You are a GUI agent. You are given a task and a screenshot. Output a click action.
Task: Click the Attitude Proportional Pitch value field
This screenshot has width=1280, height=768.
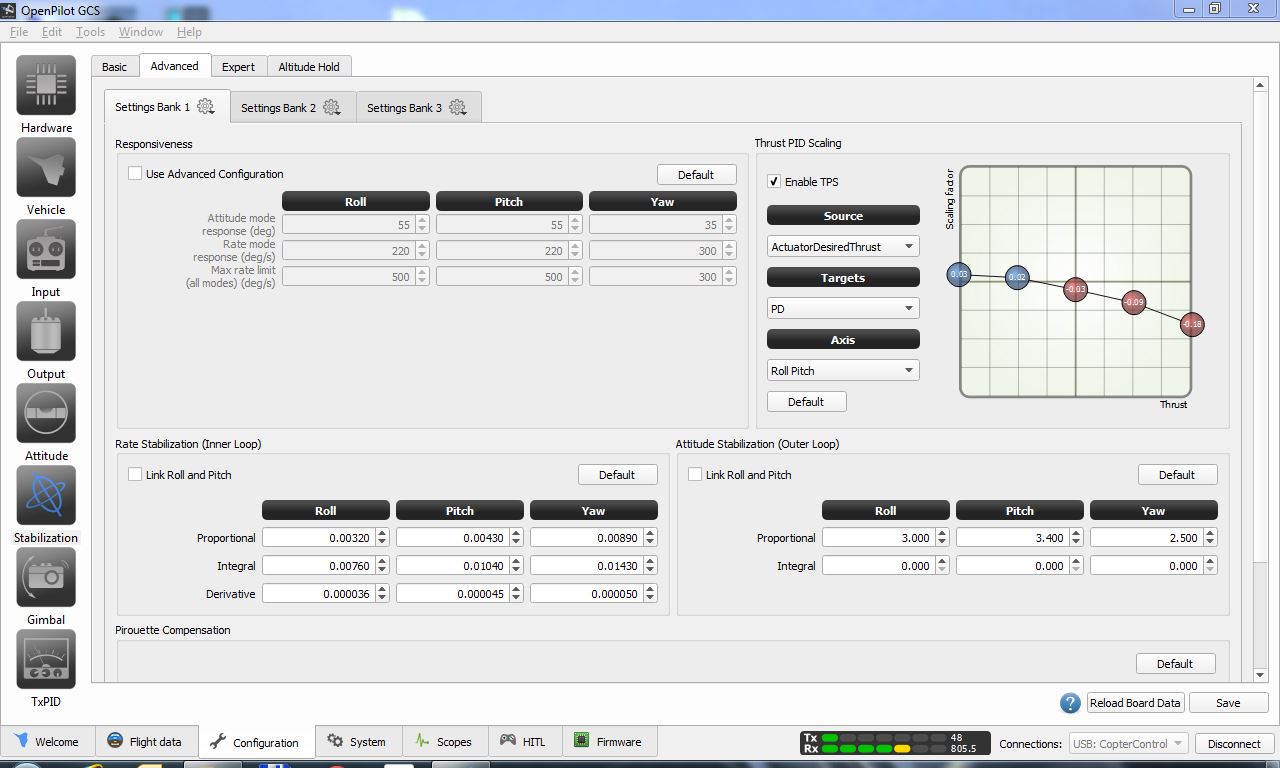[1012, 537]
